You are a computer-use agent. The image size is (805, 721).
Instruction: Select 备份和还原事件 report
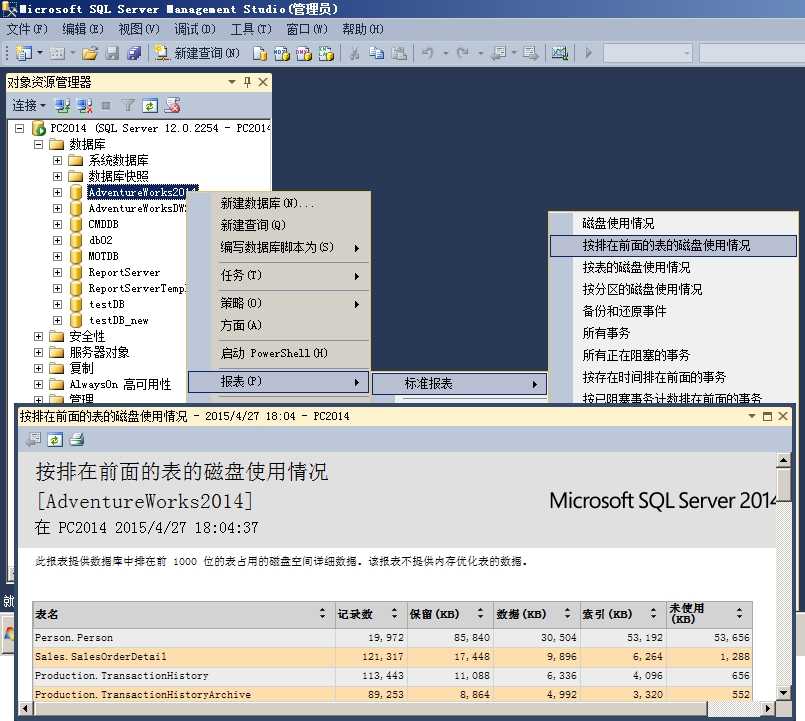point(674,311)
